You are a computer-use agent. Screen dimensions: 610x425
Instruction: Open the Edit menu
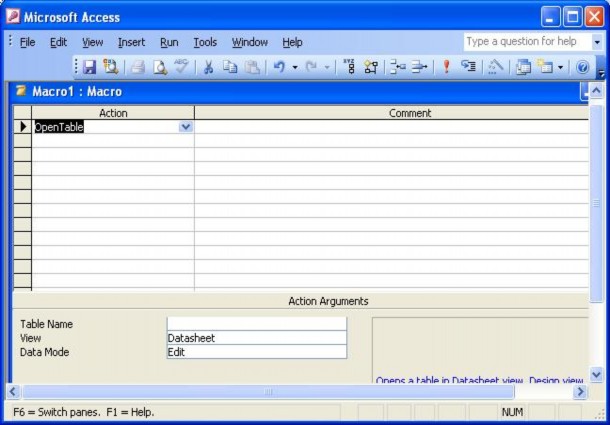[58, 42]
